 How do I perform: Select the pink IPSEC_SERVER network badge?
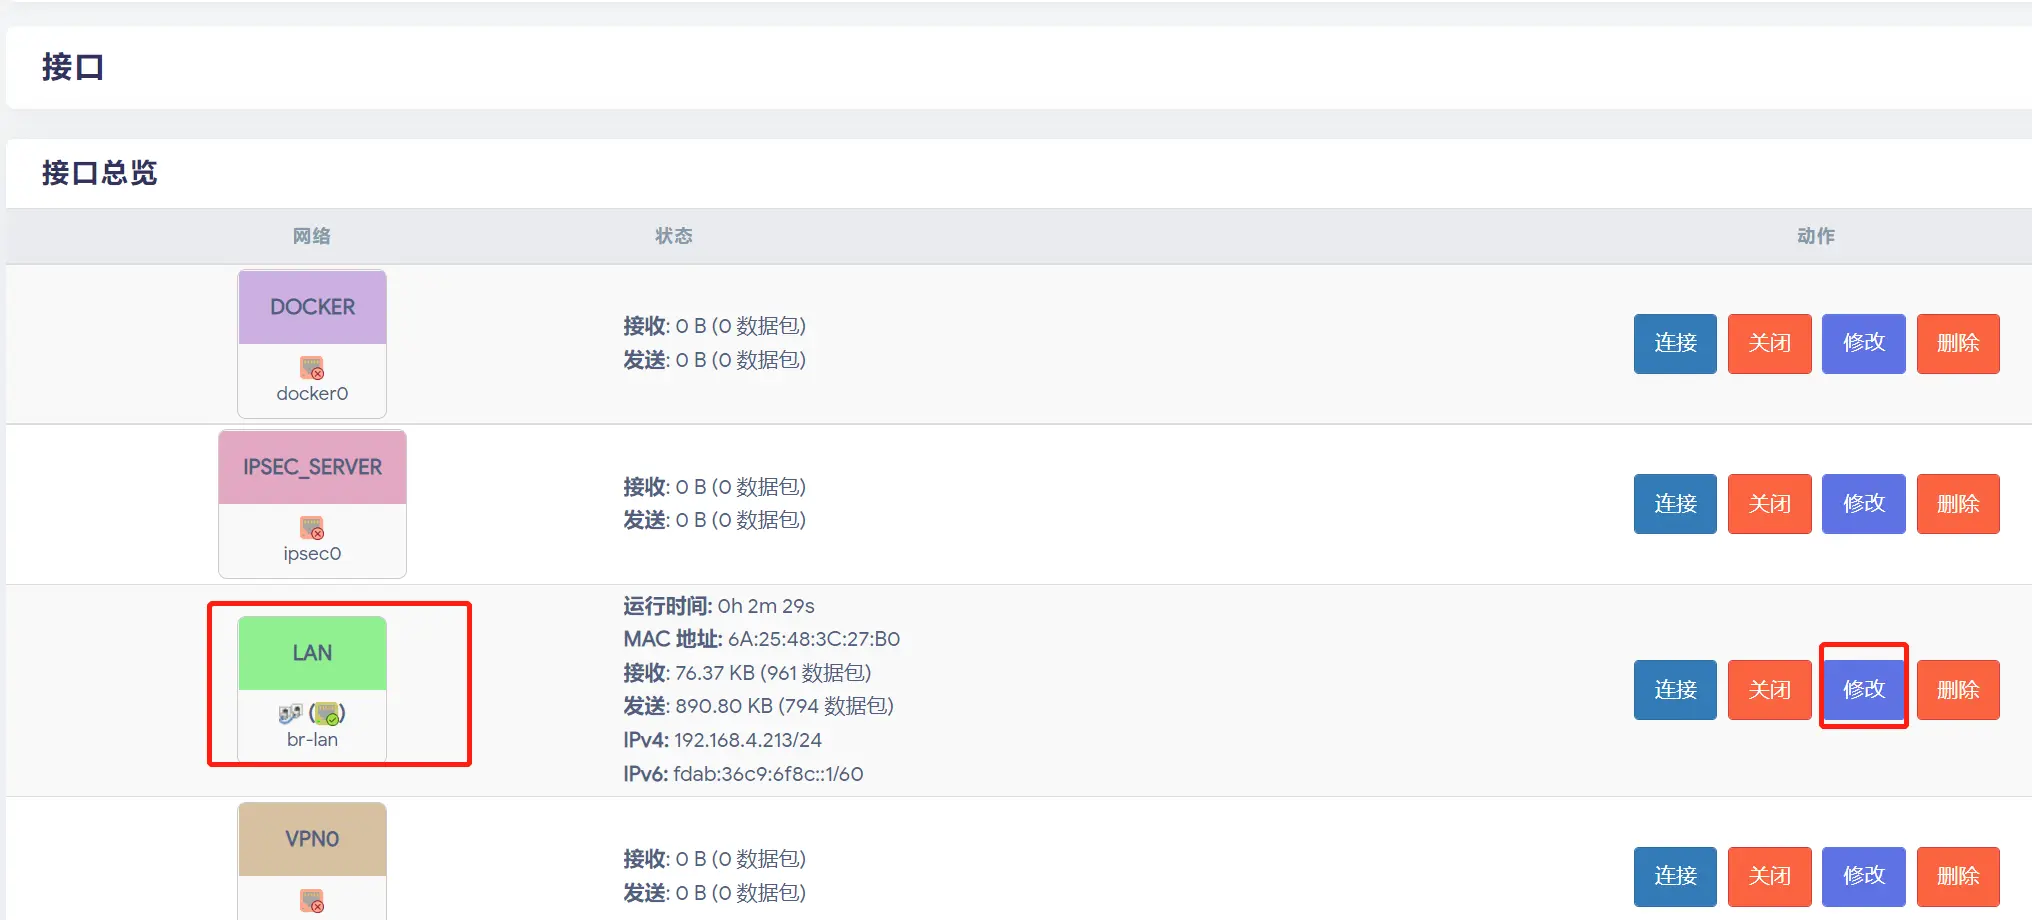coord(312,467)
